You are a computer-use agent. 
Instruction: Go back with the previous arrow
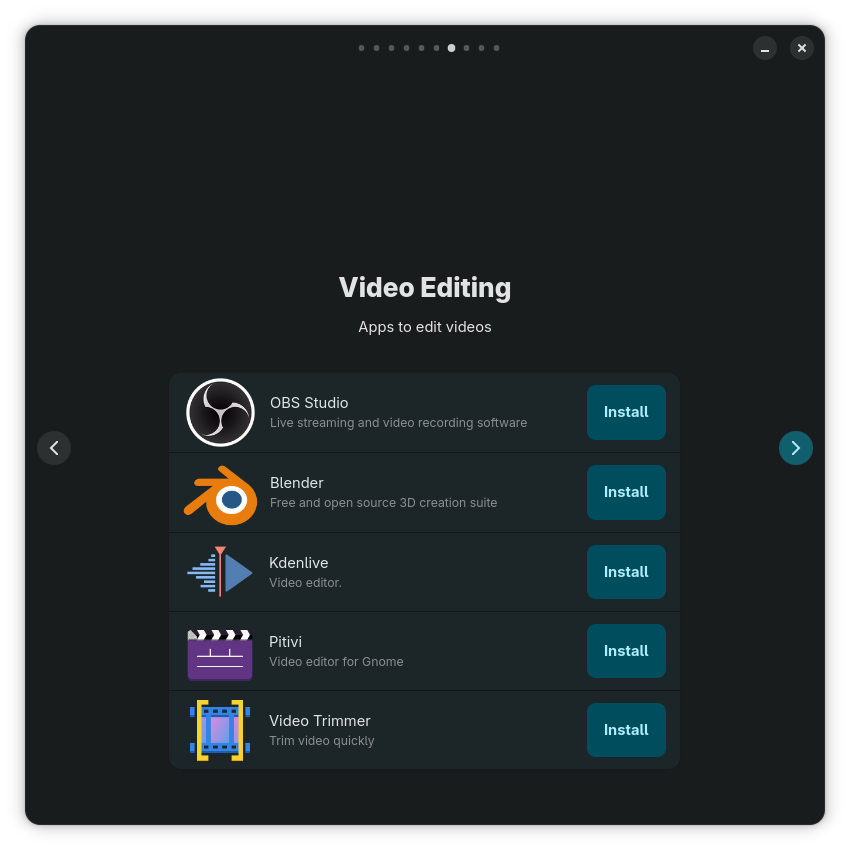(54, 448)
